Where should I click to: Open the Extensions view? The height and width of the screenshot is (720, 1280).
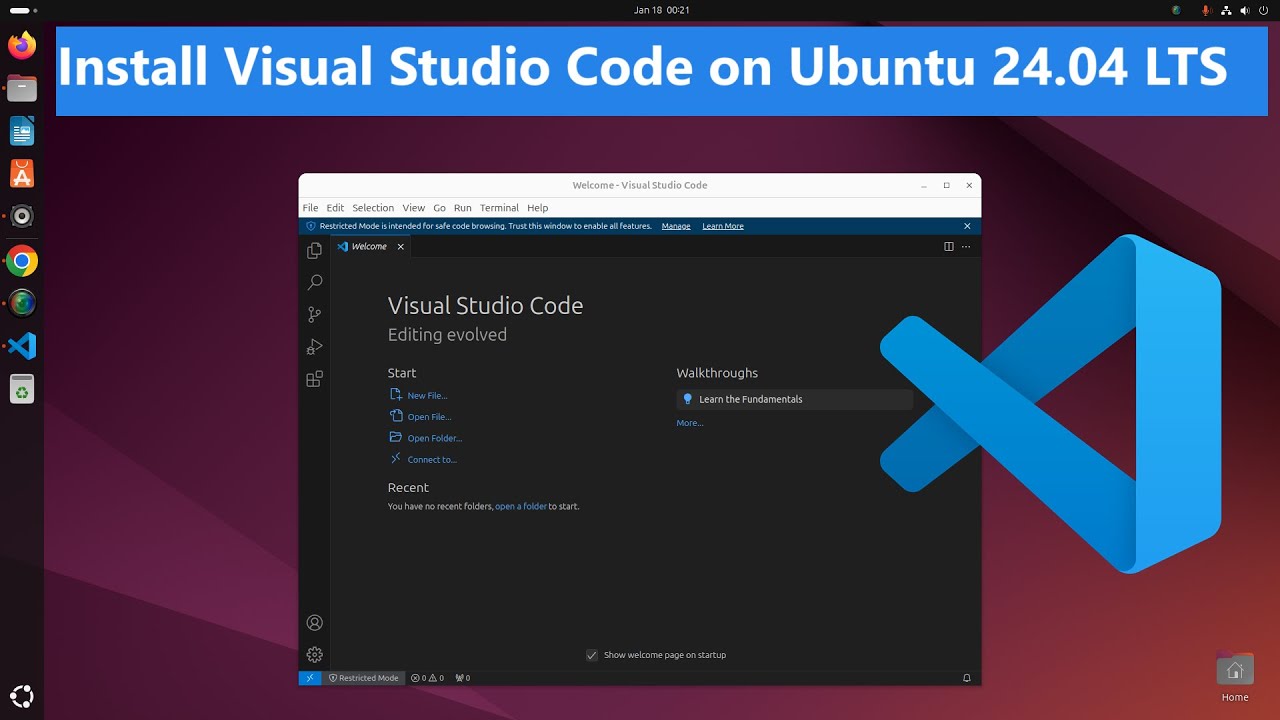point(314,379)
